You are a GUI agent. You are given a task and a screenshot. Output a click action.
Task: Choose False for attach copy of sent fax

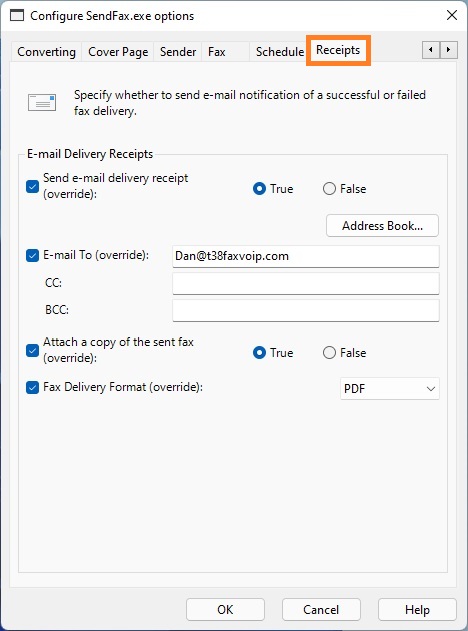click(x=329, y=353)
